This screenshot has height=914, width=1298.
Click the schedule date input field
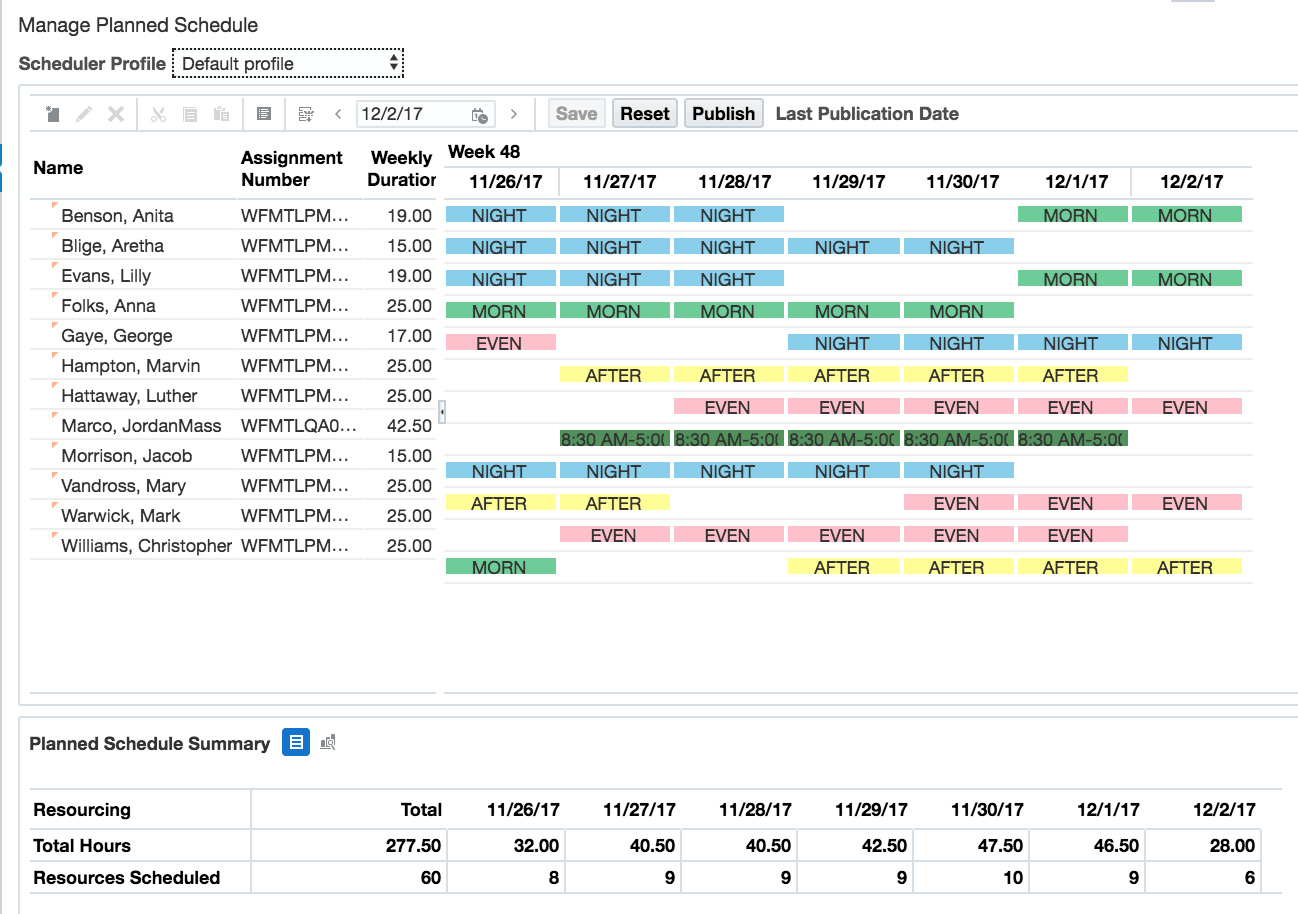pyautogui.click(x=410, y=114)
